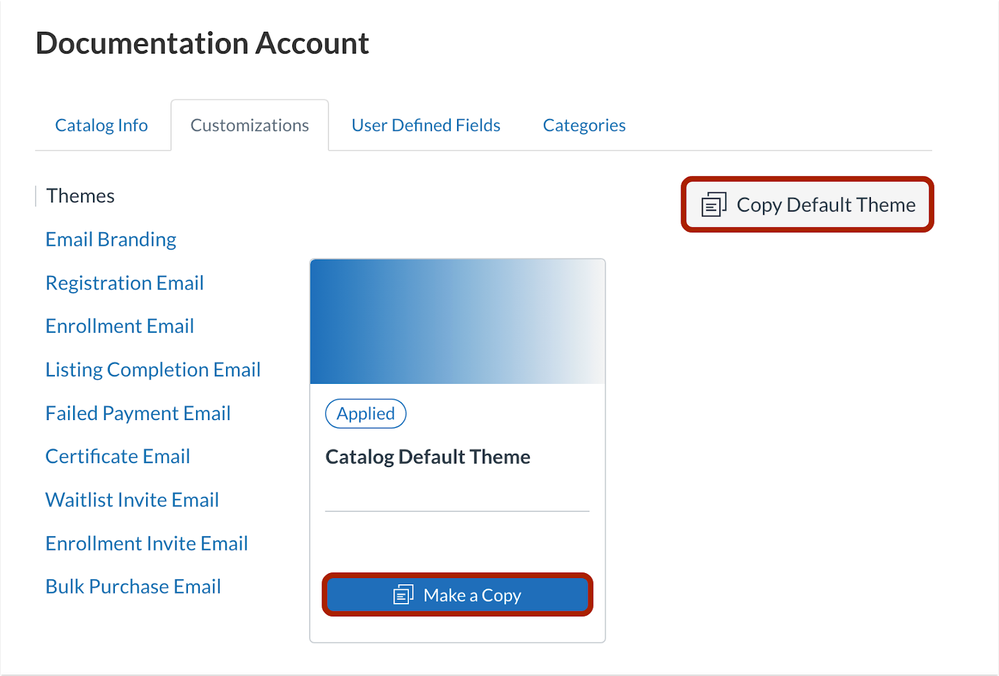
Task: Switch to User Defined Fields tab
Action: (x=426, y=125)
